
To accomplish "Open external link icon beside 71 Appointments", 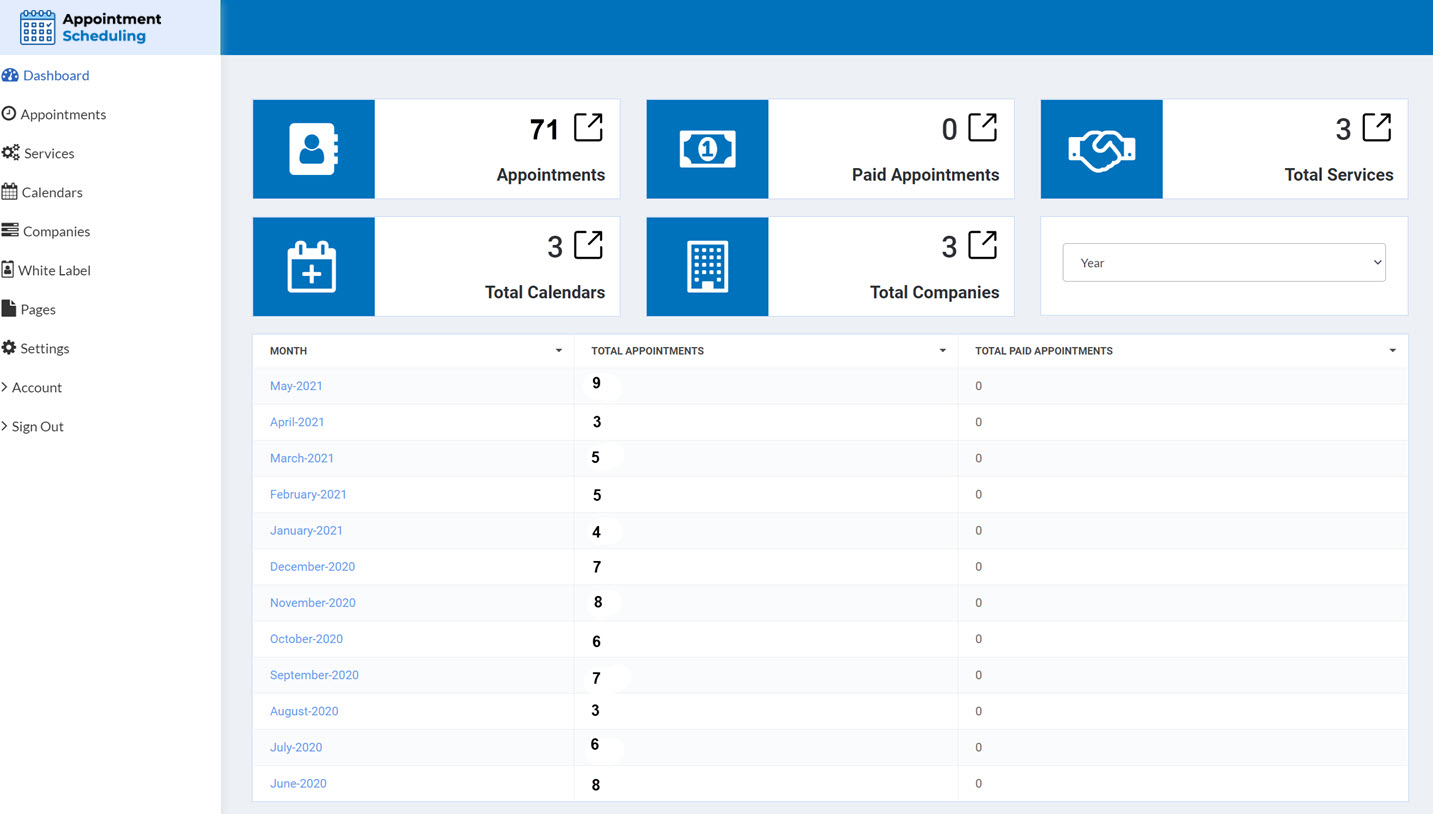I will 588,128.
